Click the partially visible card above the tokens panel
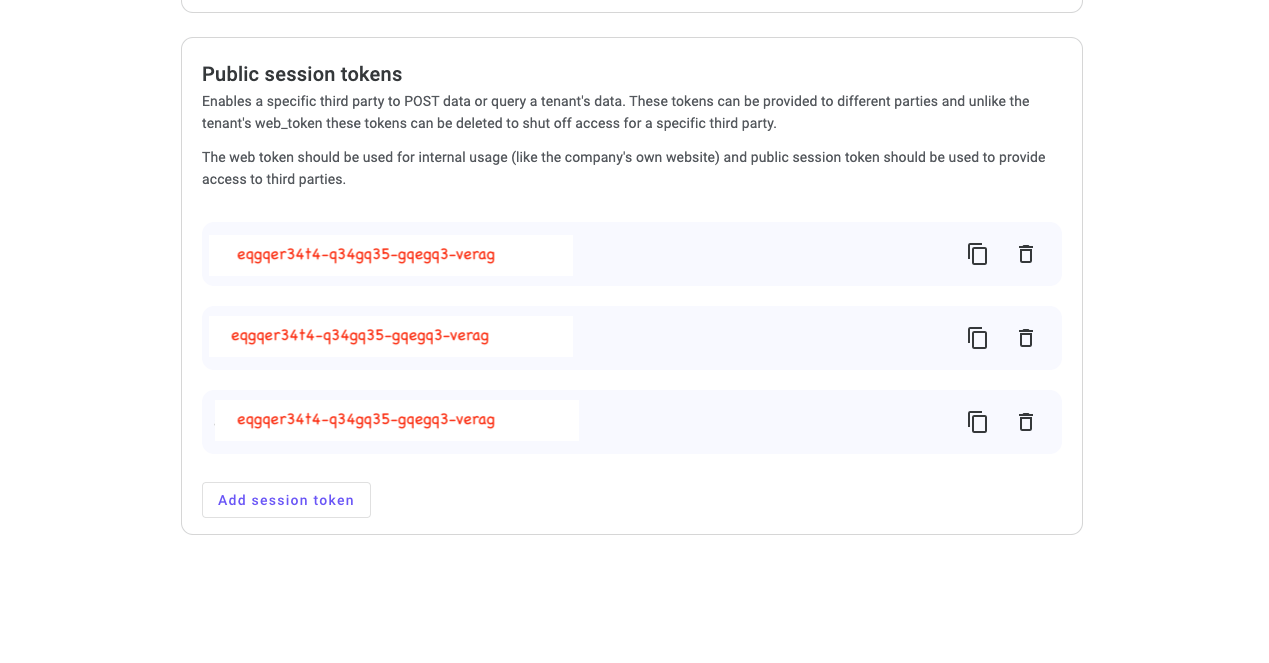This screenshot has height=663, width=1269. coord(631,5)
